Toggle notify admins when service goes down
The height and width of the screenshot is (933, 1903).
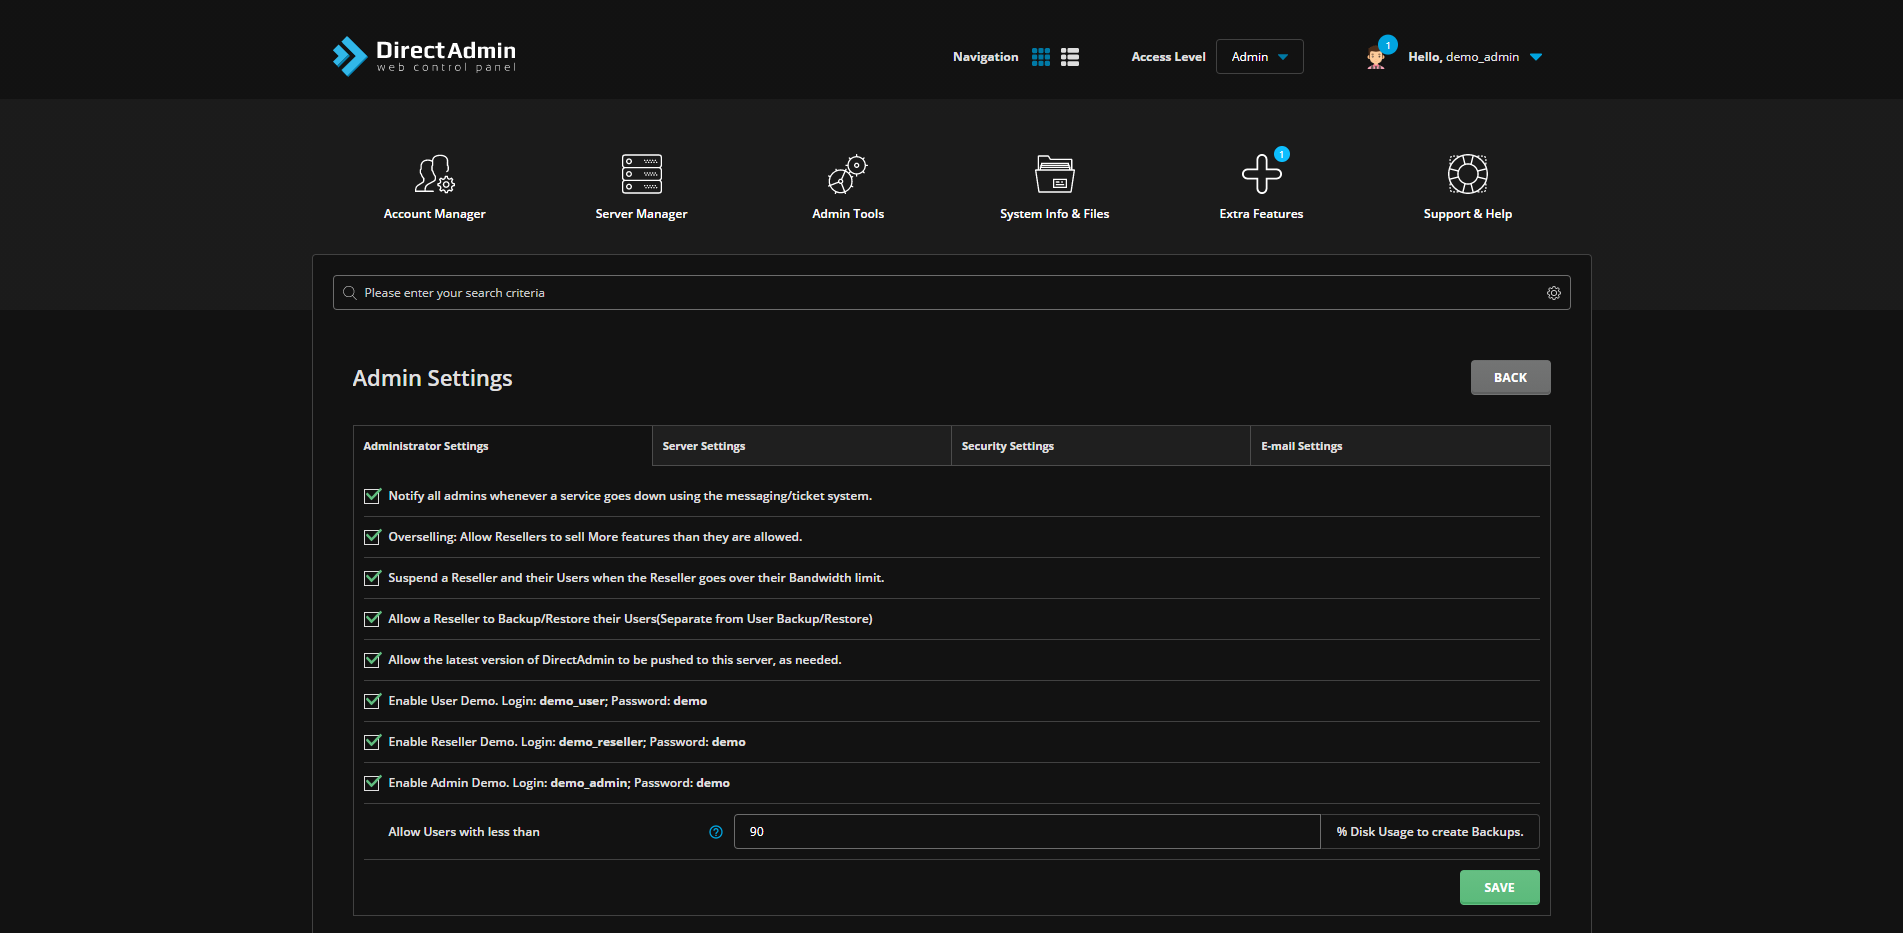[x=373, y=496]
